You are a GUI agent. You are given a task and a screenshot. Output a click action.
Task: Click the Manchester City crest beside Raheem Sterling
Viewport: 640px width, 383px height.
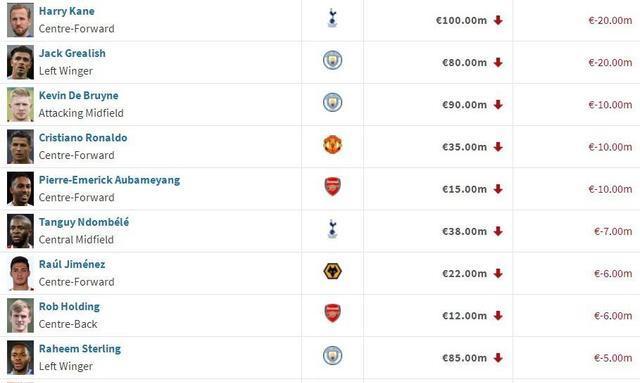(x=333, y=355)
